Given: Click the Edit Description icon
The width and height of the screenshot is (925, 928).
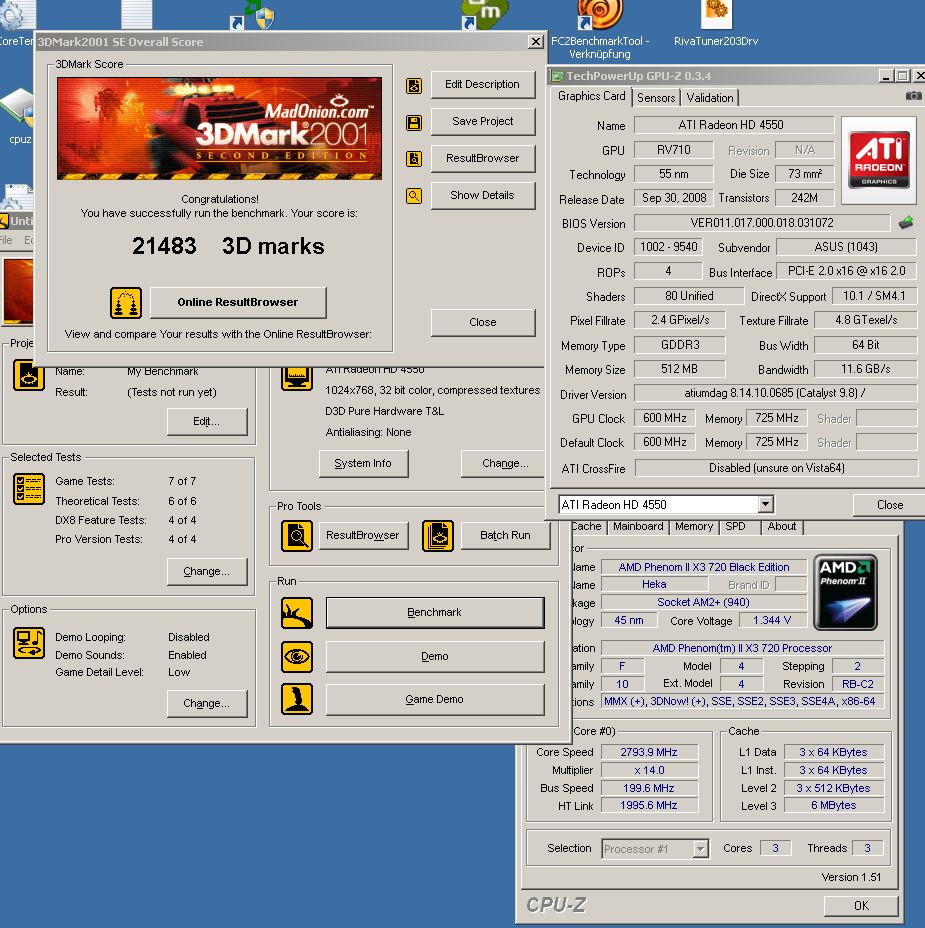Looking at the screenshot, I should [x=414, y=86].
